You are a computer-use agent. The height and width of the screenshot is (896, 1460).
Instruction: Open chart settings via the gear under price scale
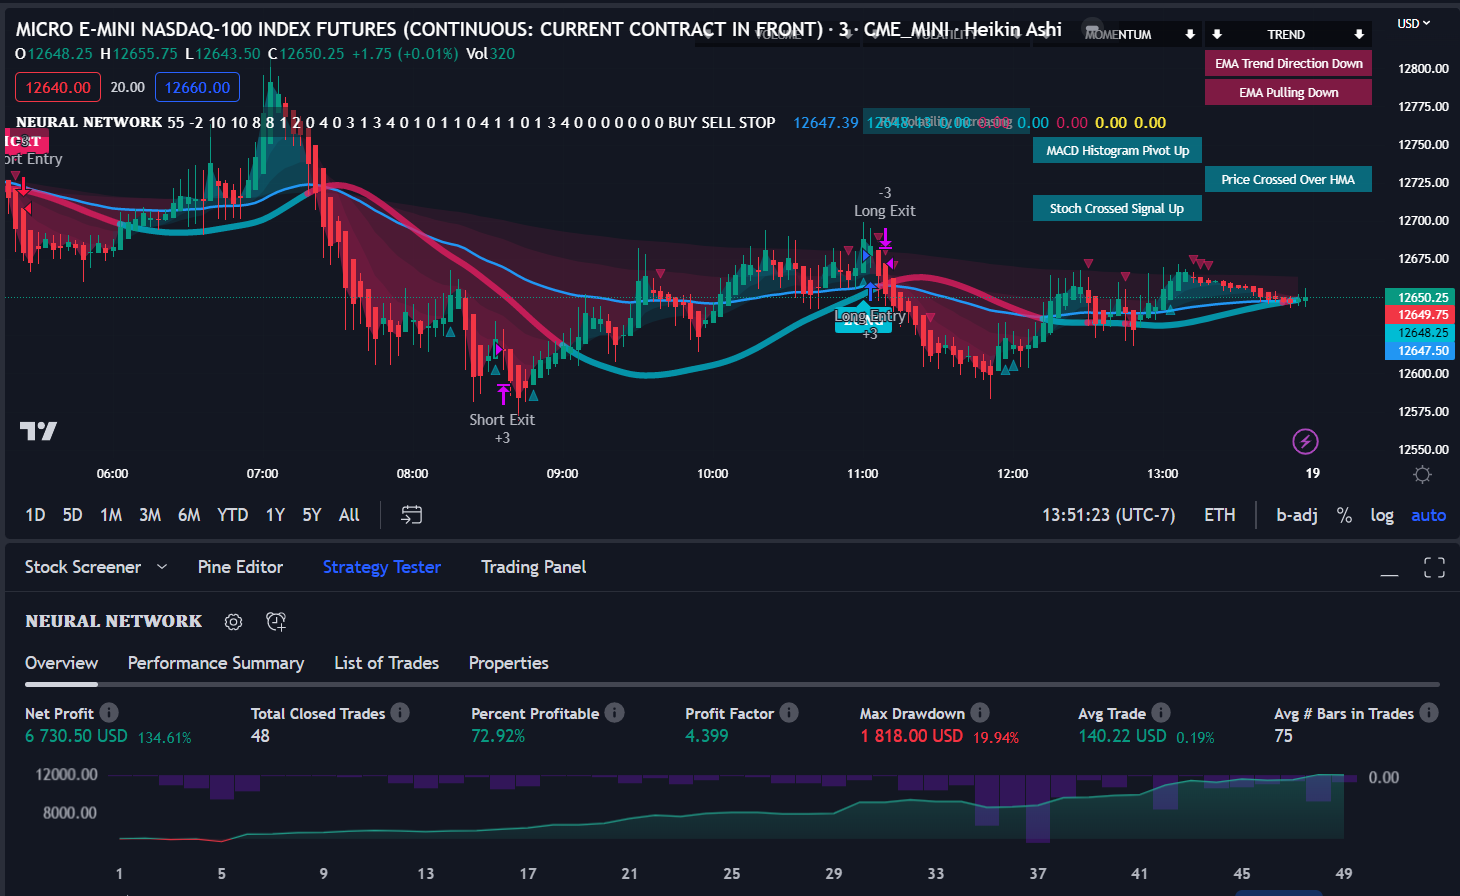1422,475
